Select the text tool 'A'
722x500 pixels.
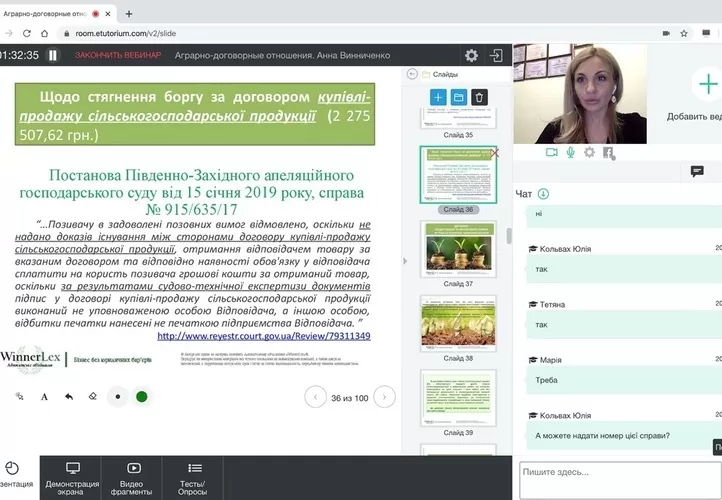click(44, 397)
